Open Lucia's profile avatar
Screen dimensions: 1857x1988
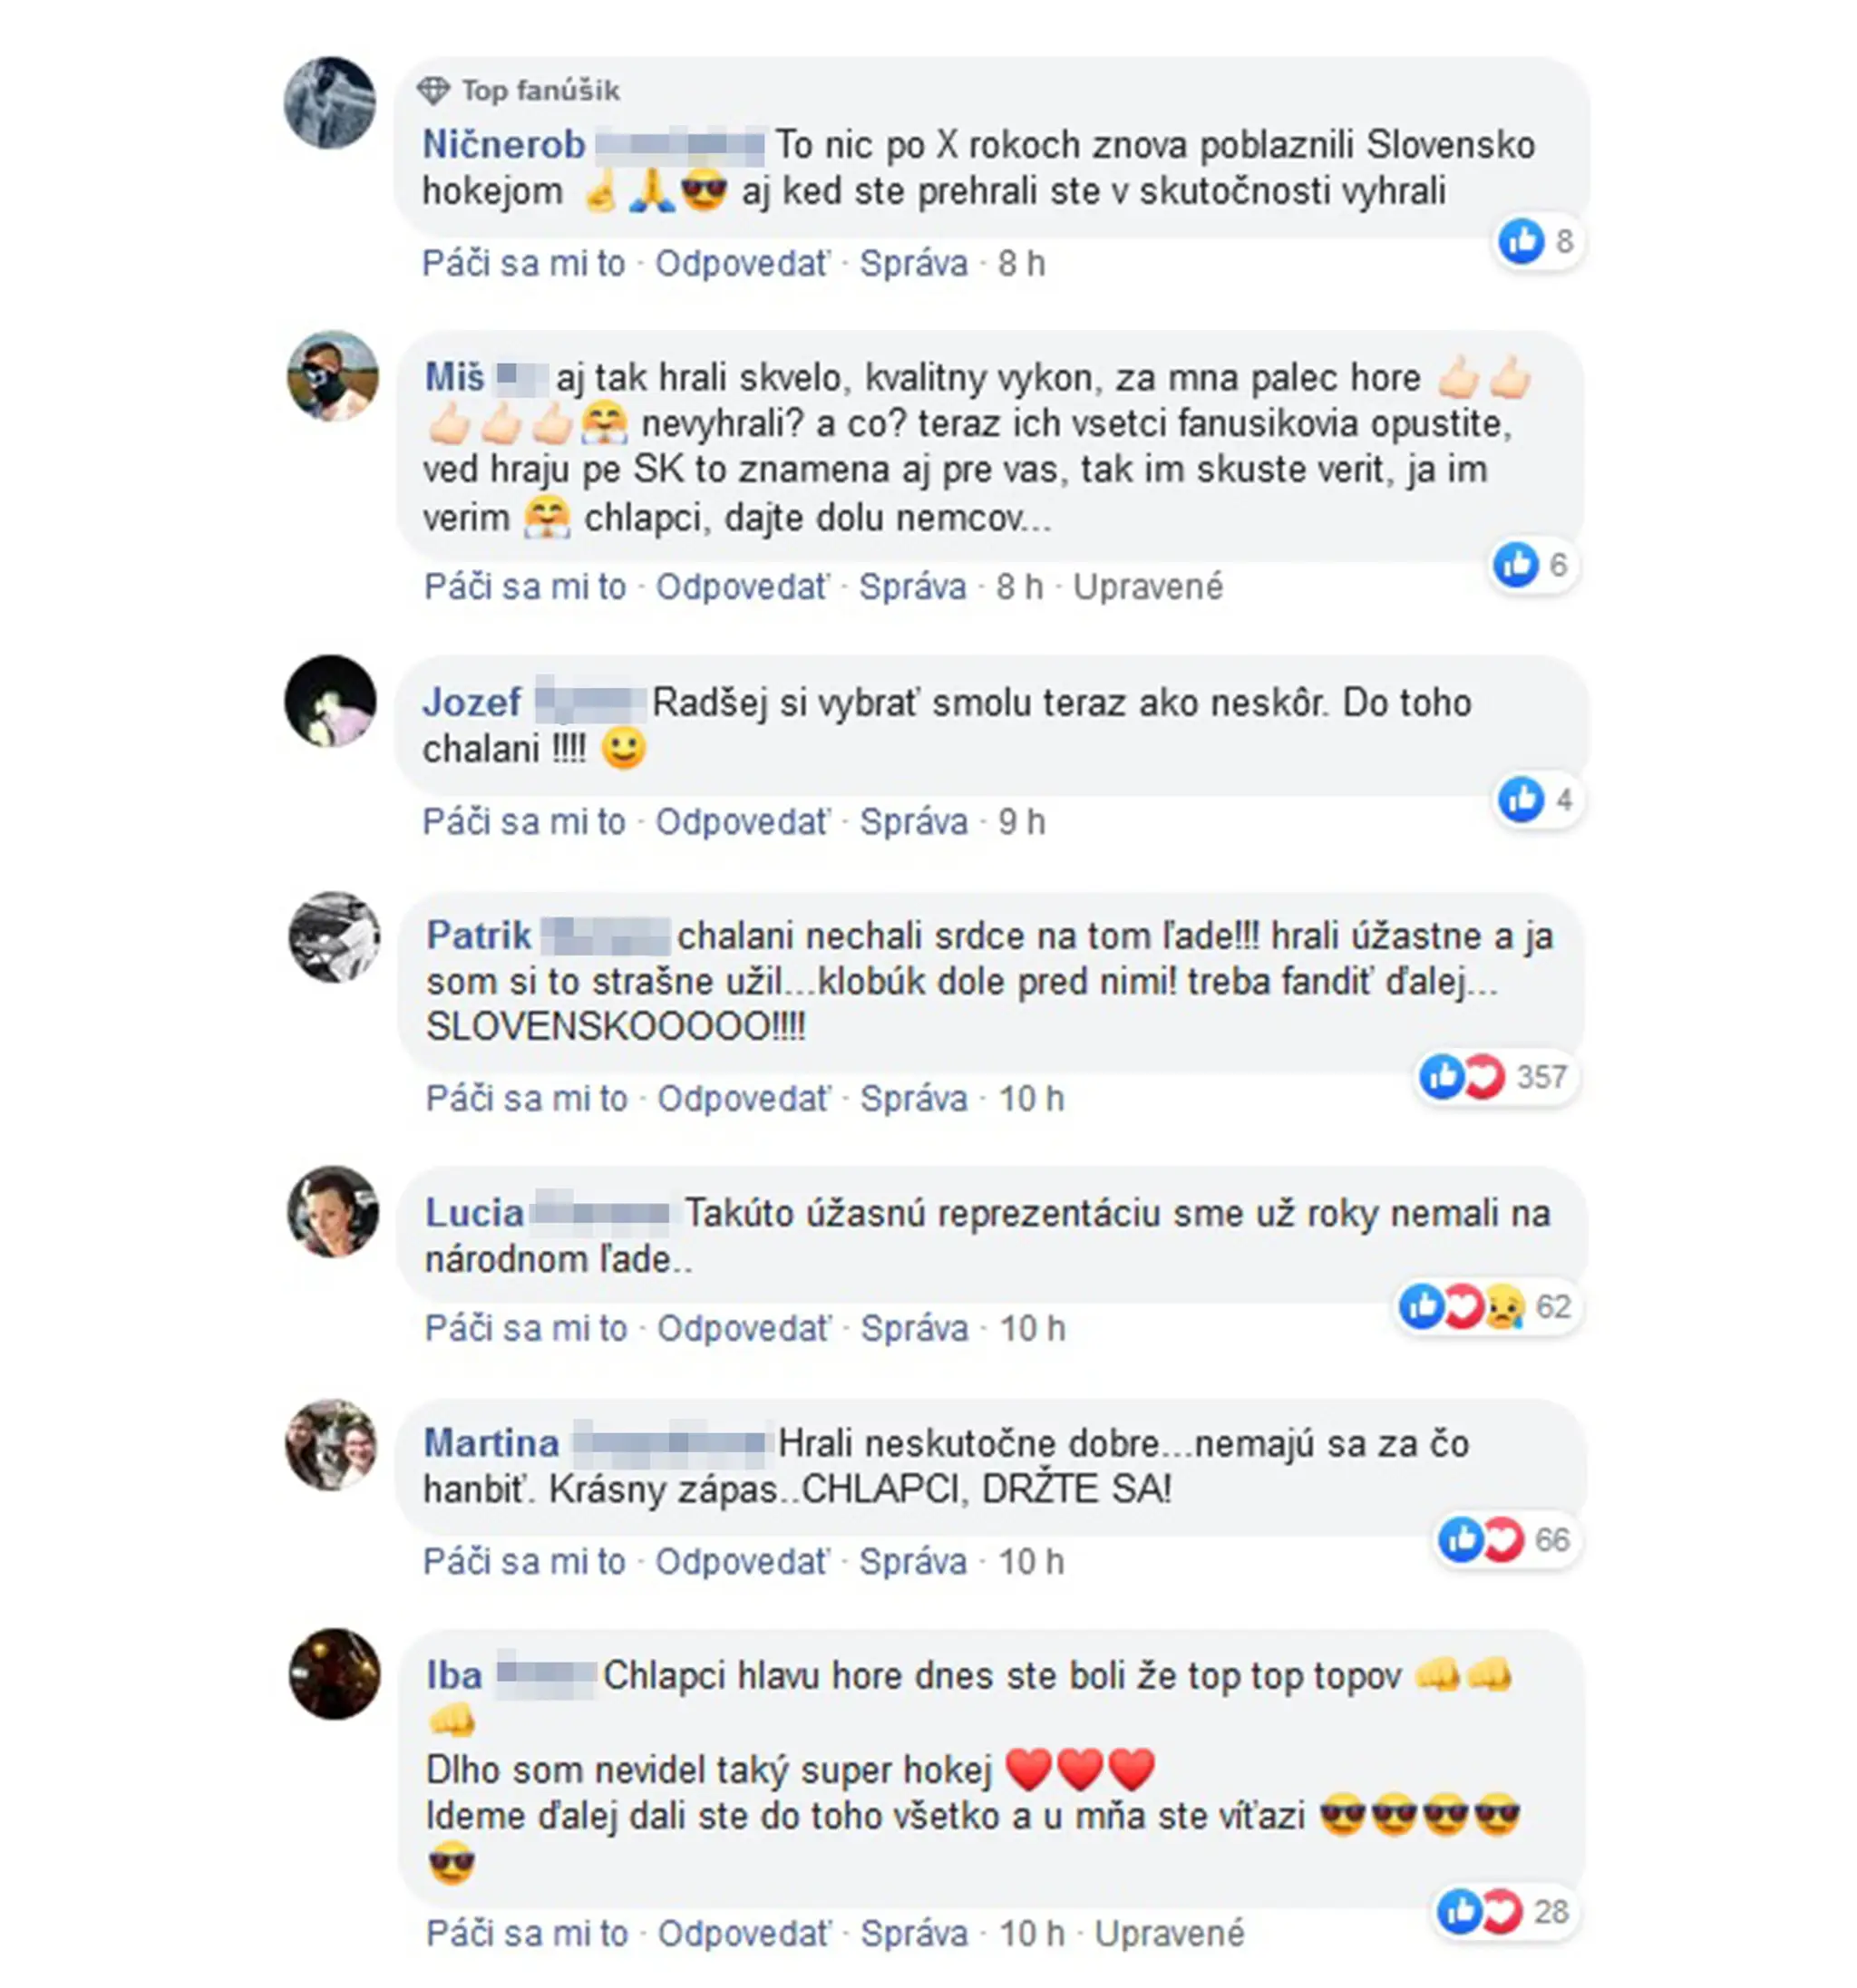333,1211
